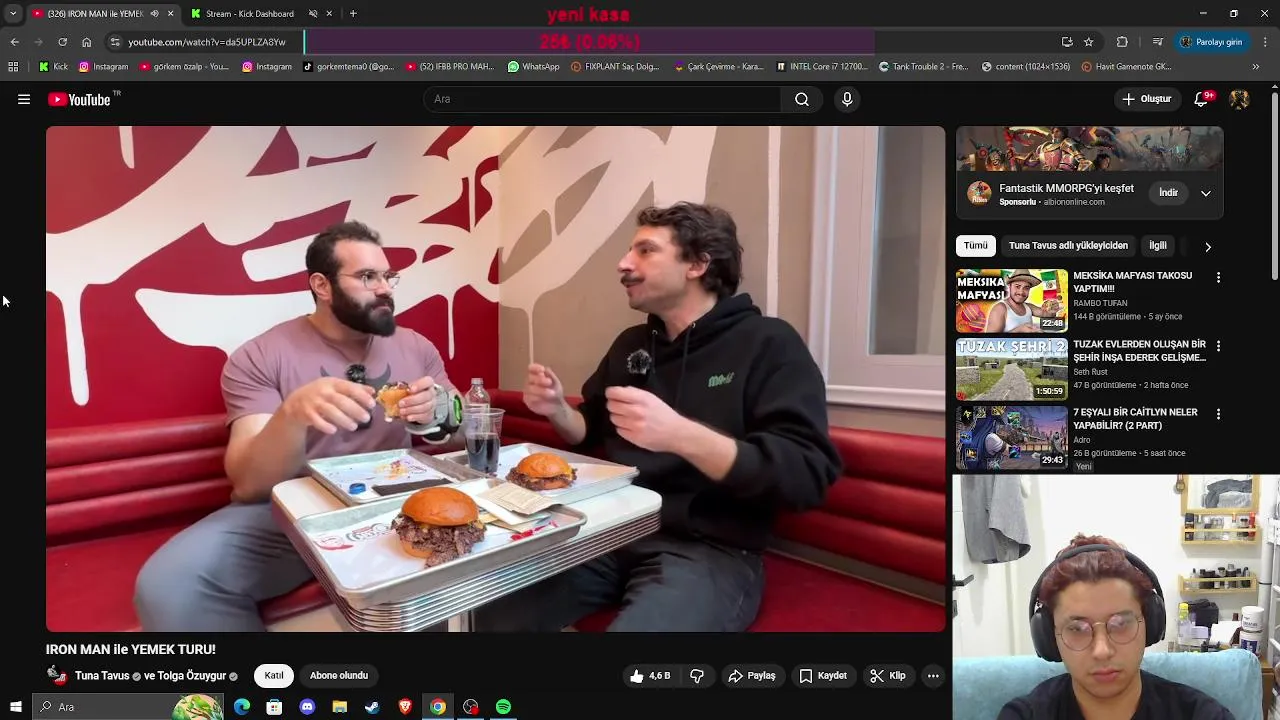
Task: Start voice search with microphone icon
Action: coord(847,99)
